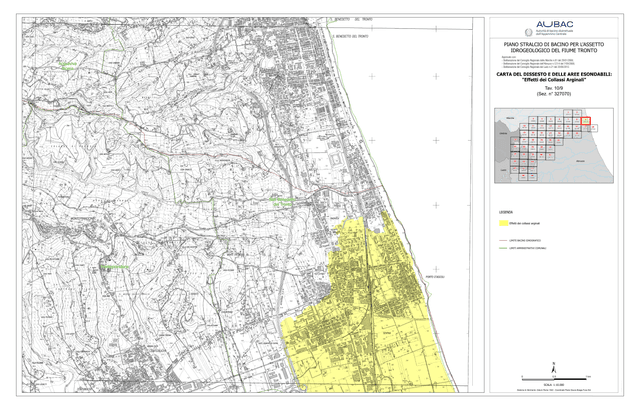This screenshot has width=640, height=409.
Task: Click the AUBAC logo
Action: coord(554,24)
